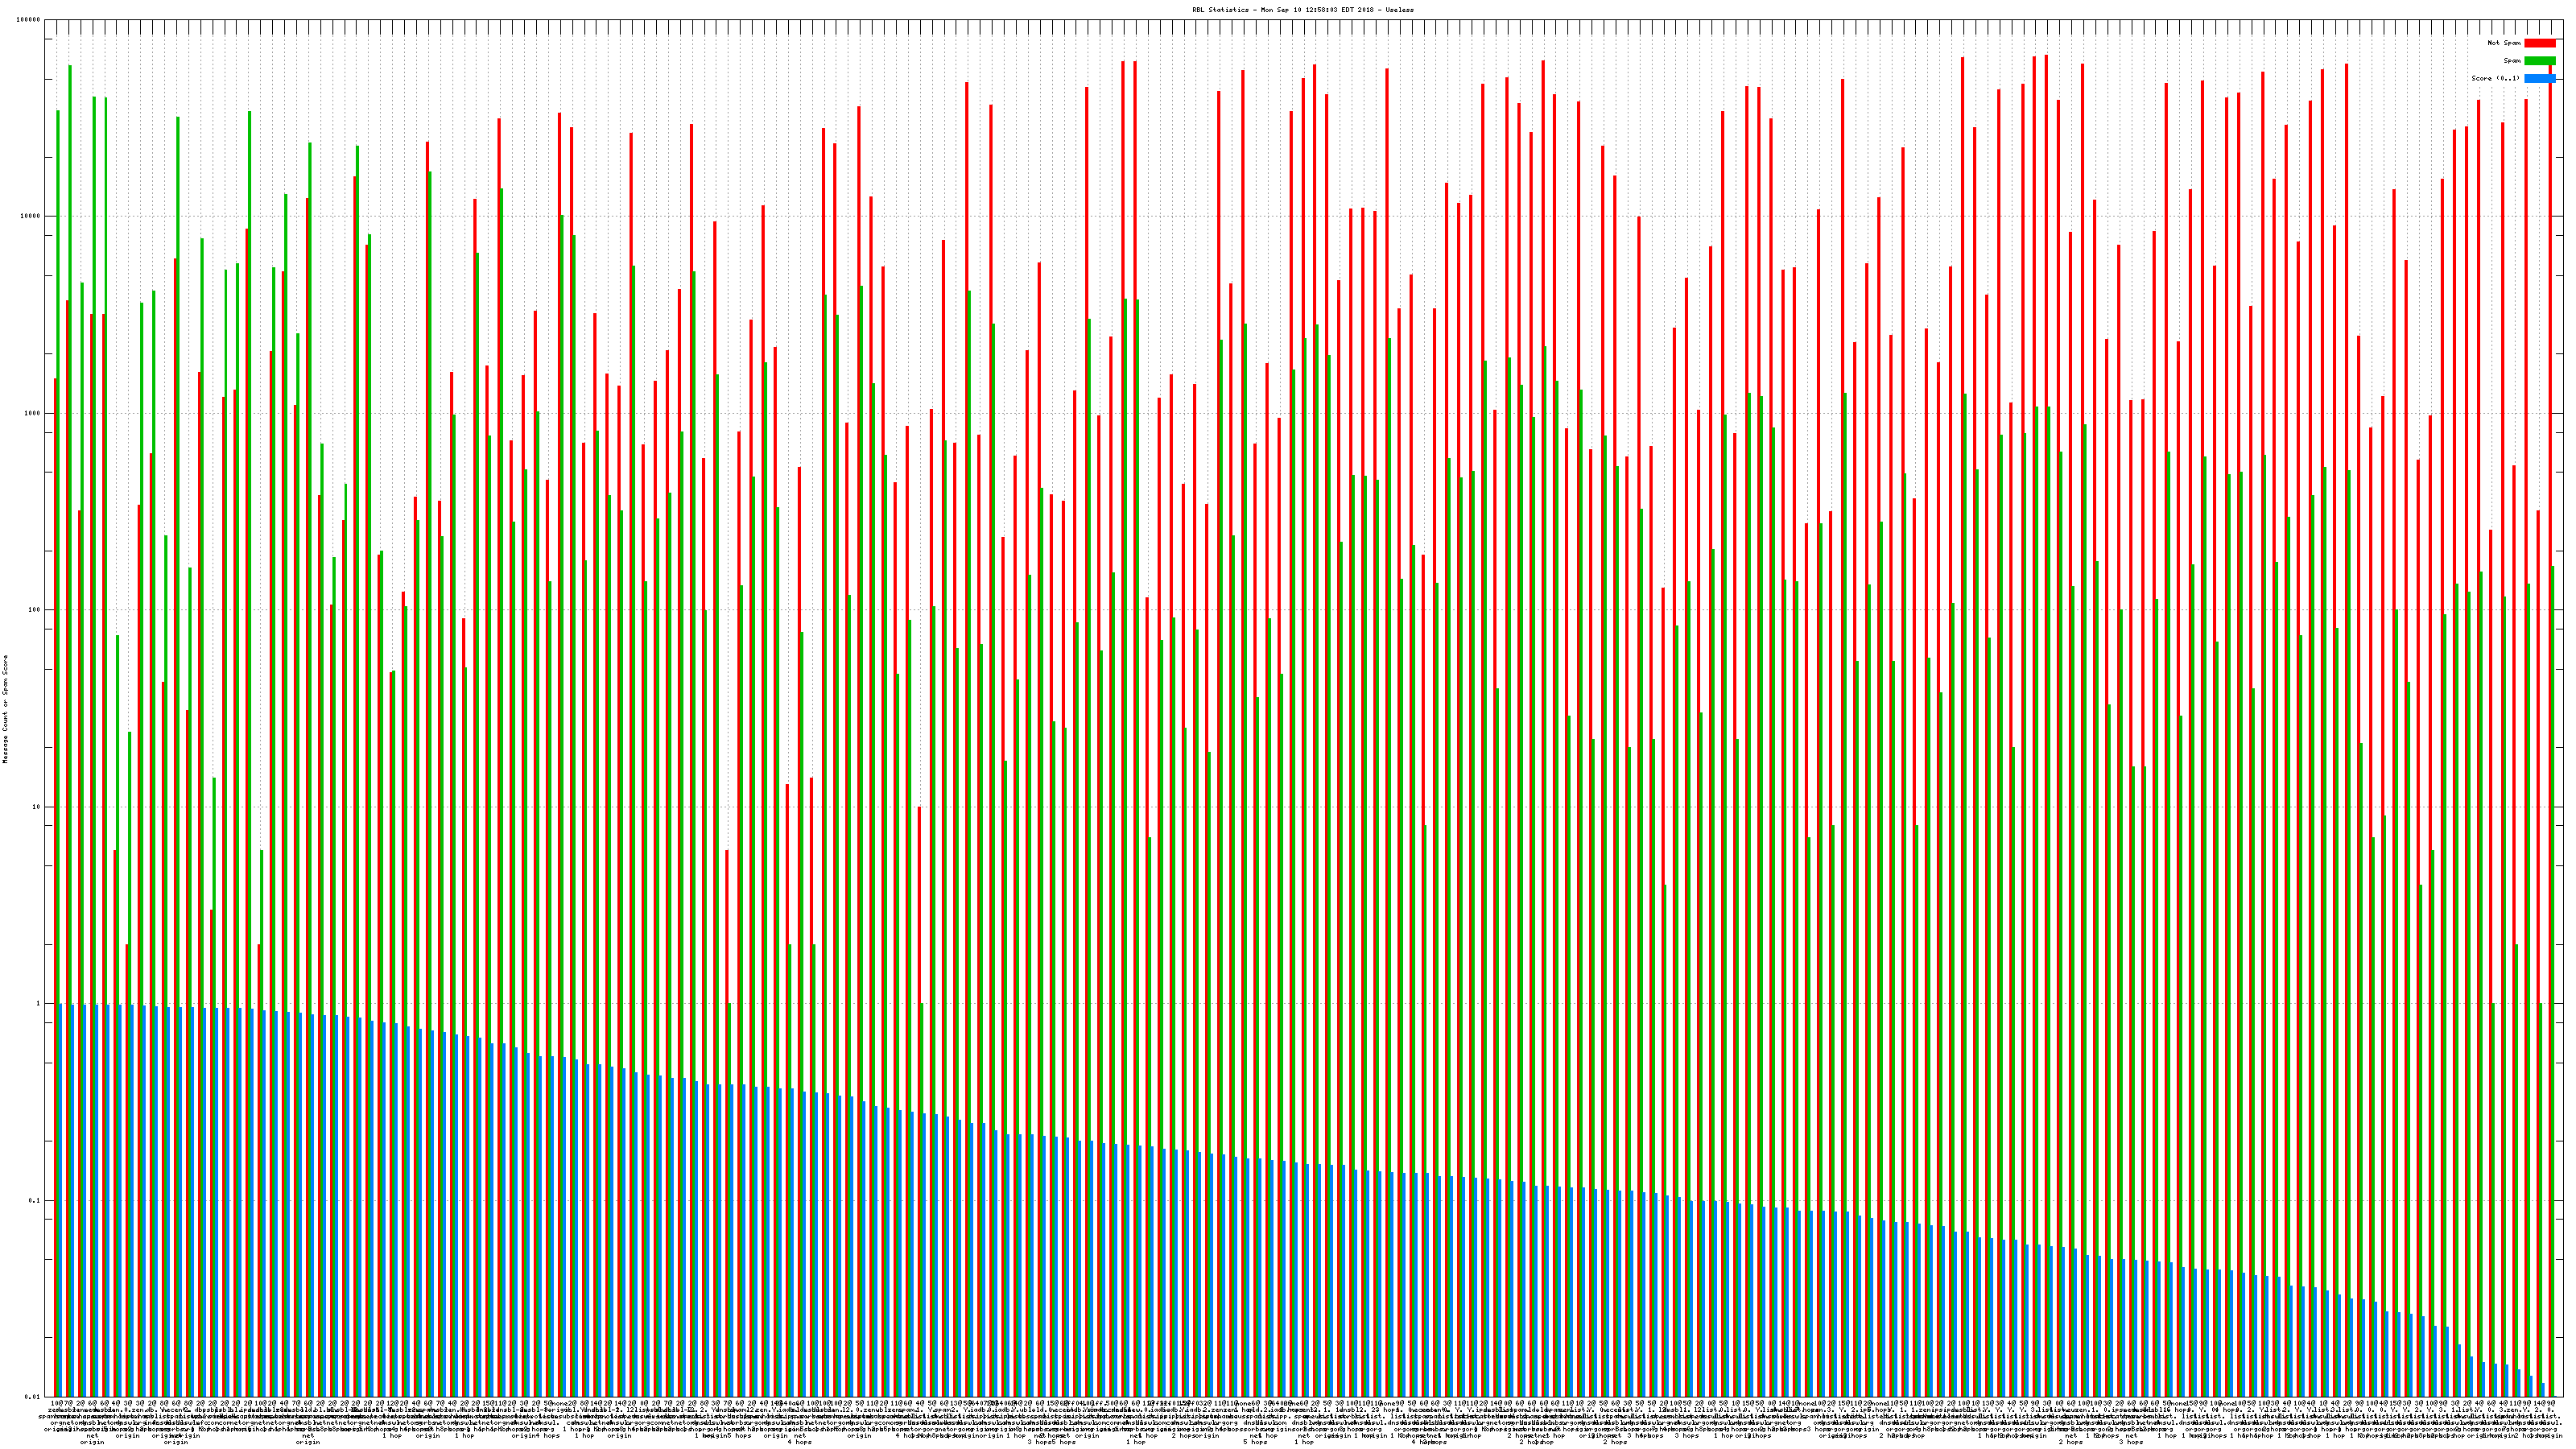
Task: Click the leftmost blue Score bar
Action: pyautogui.click(x=61, y=1200)
